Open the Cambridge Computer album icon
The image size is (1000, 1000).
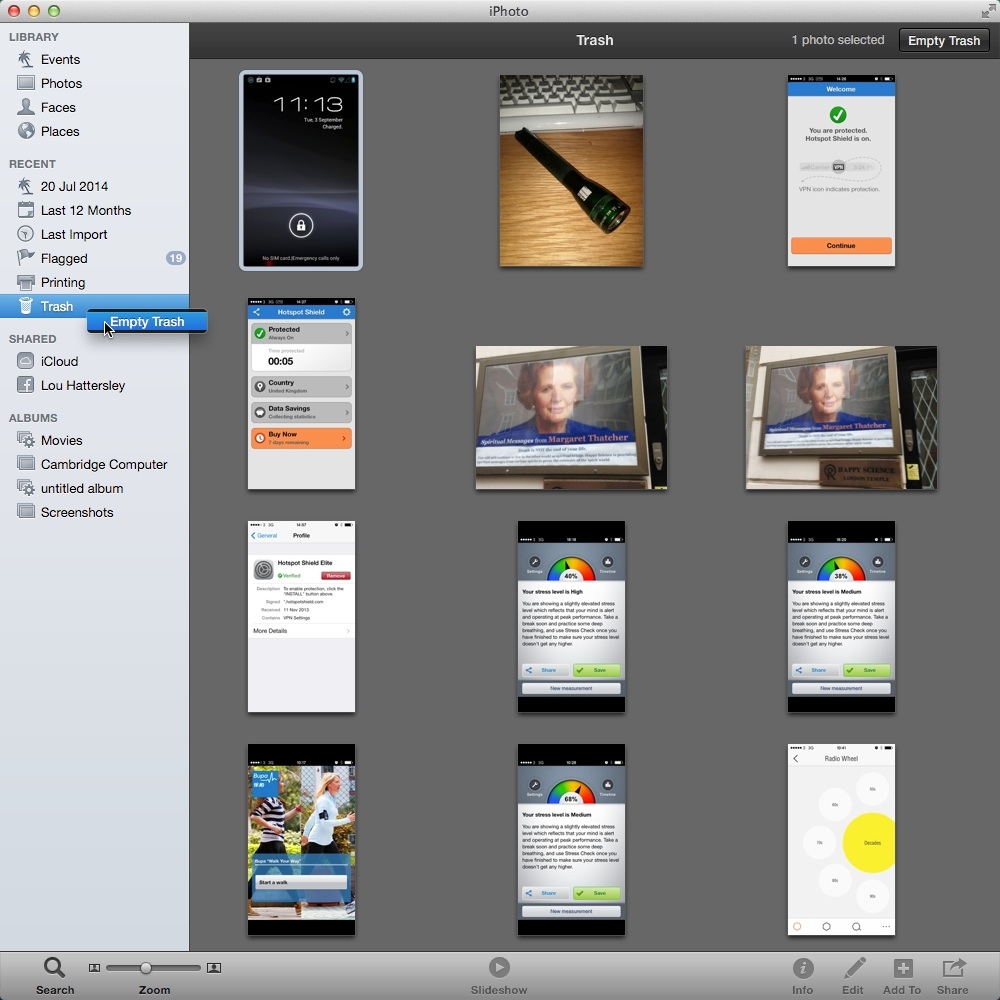(26, 464)
